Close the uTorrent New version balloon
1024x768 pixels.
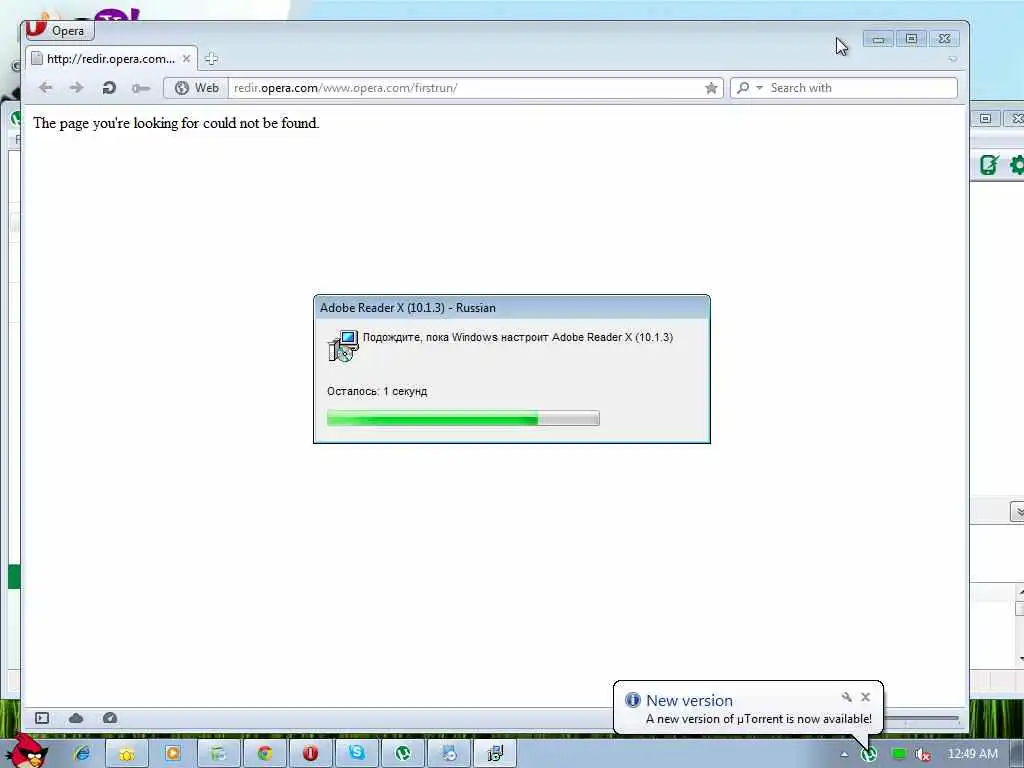coord(865,697)
